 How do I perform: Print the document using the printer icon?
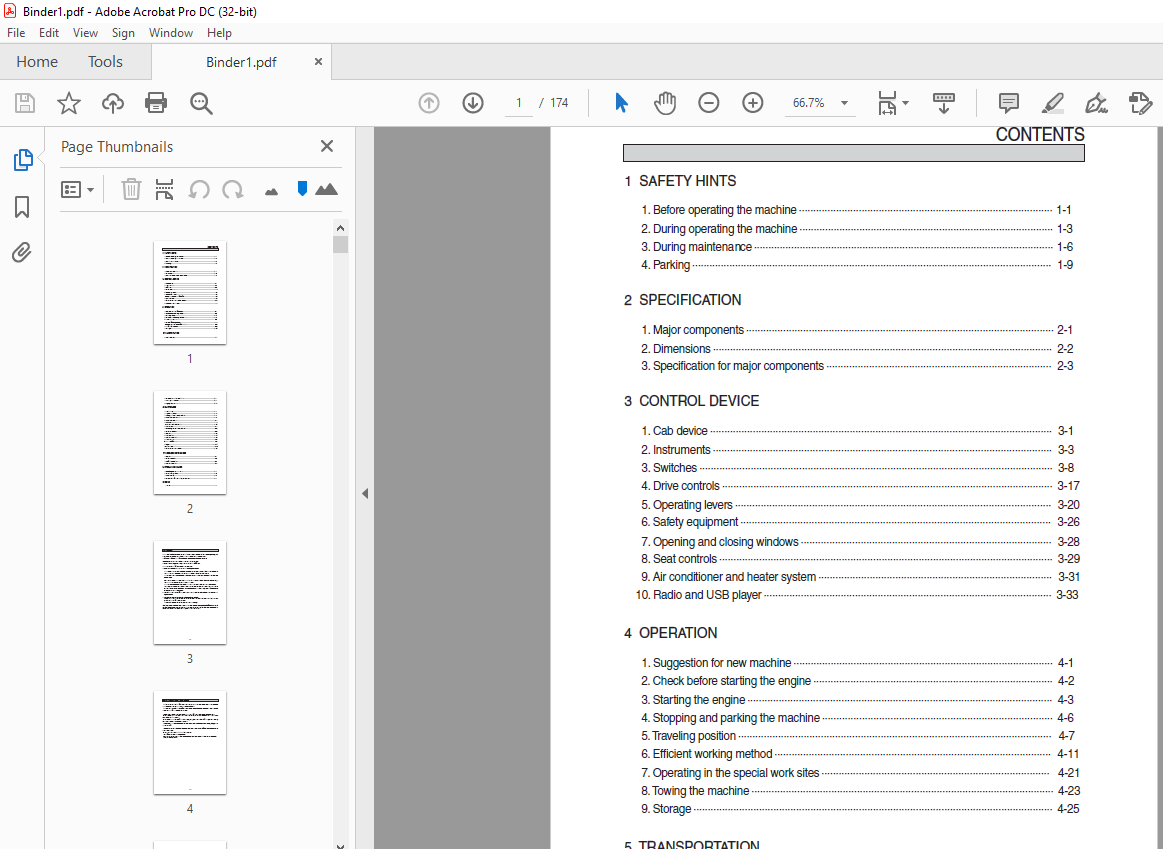pos(156,102)
